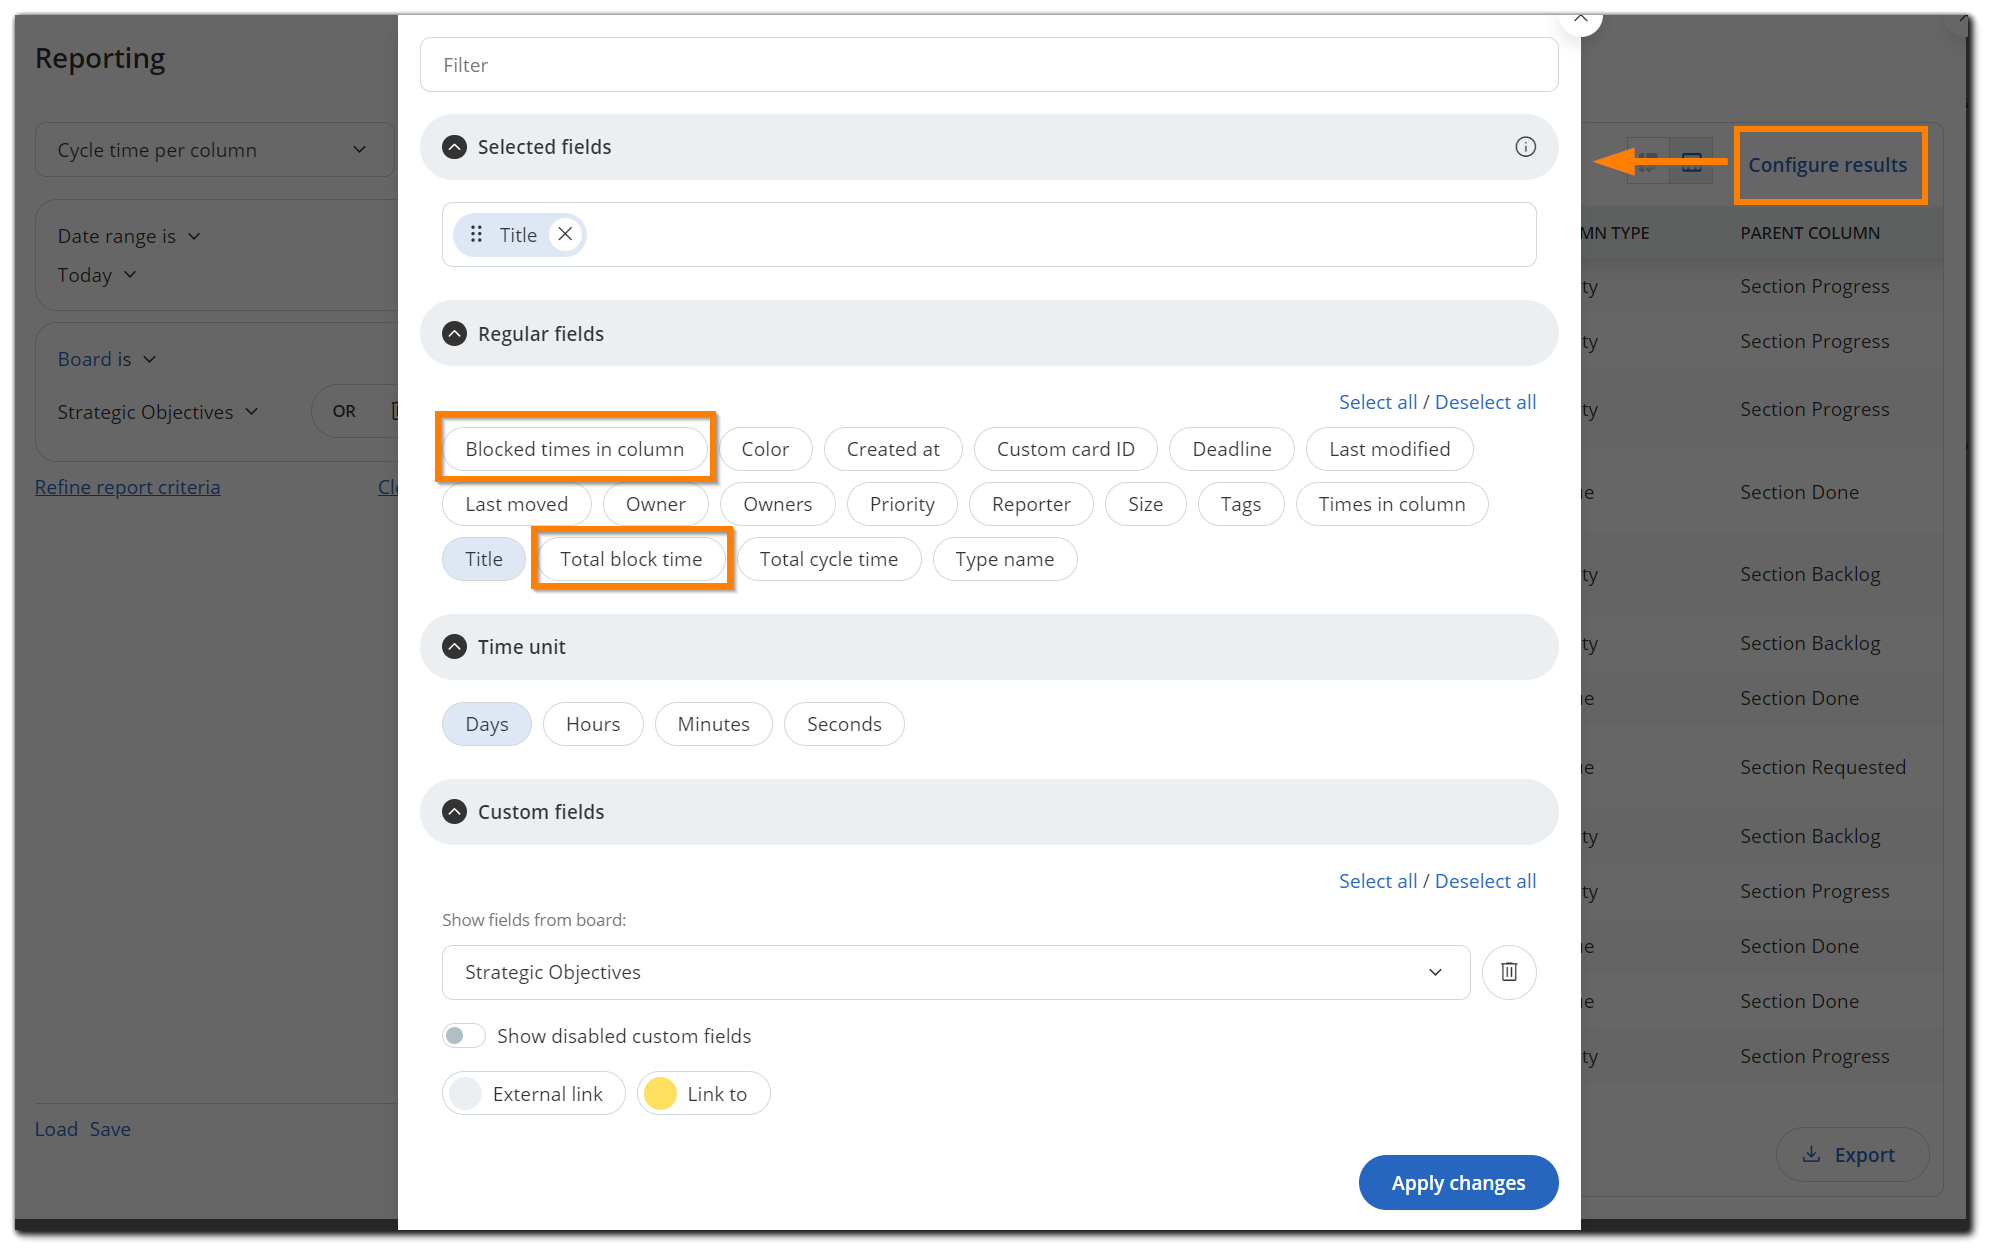Toggle the Type name field chip

pos(1004,559)
